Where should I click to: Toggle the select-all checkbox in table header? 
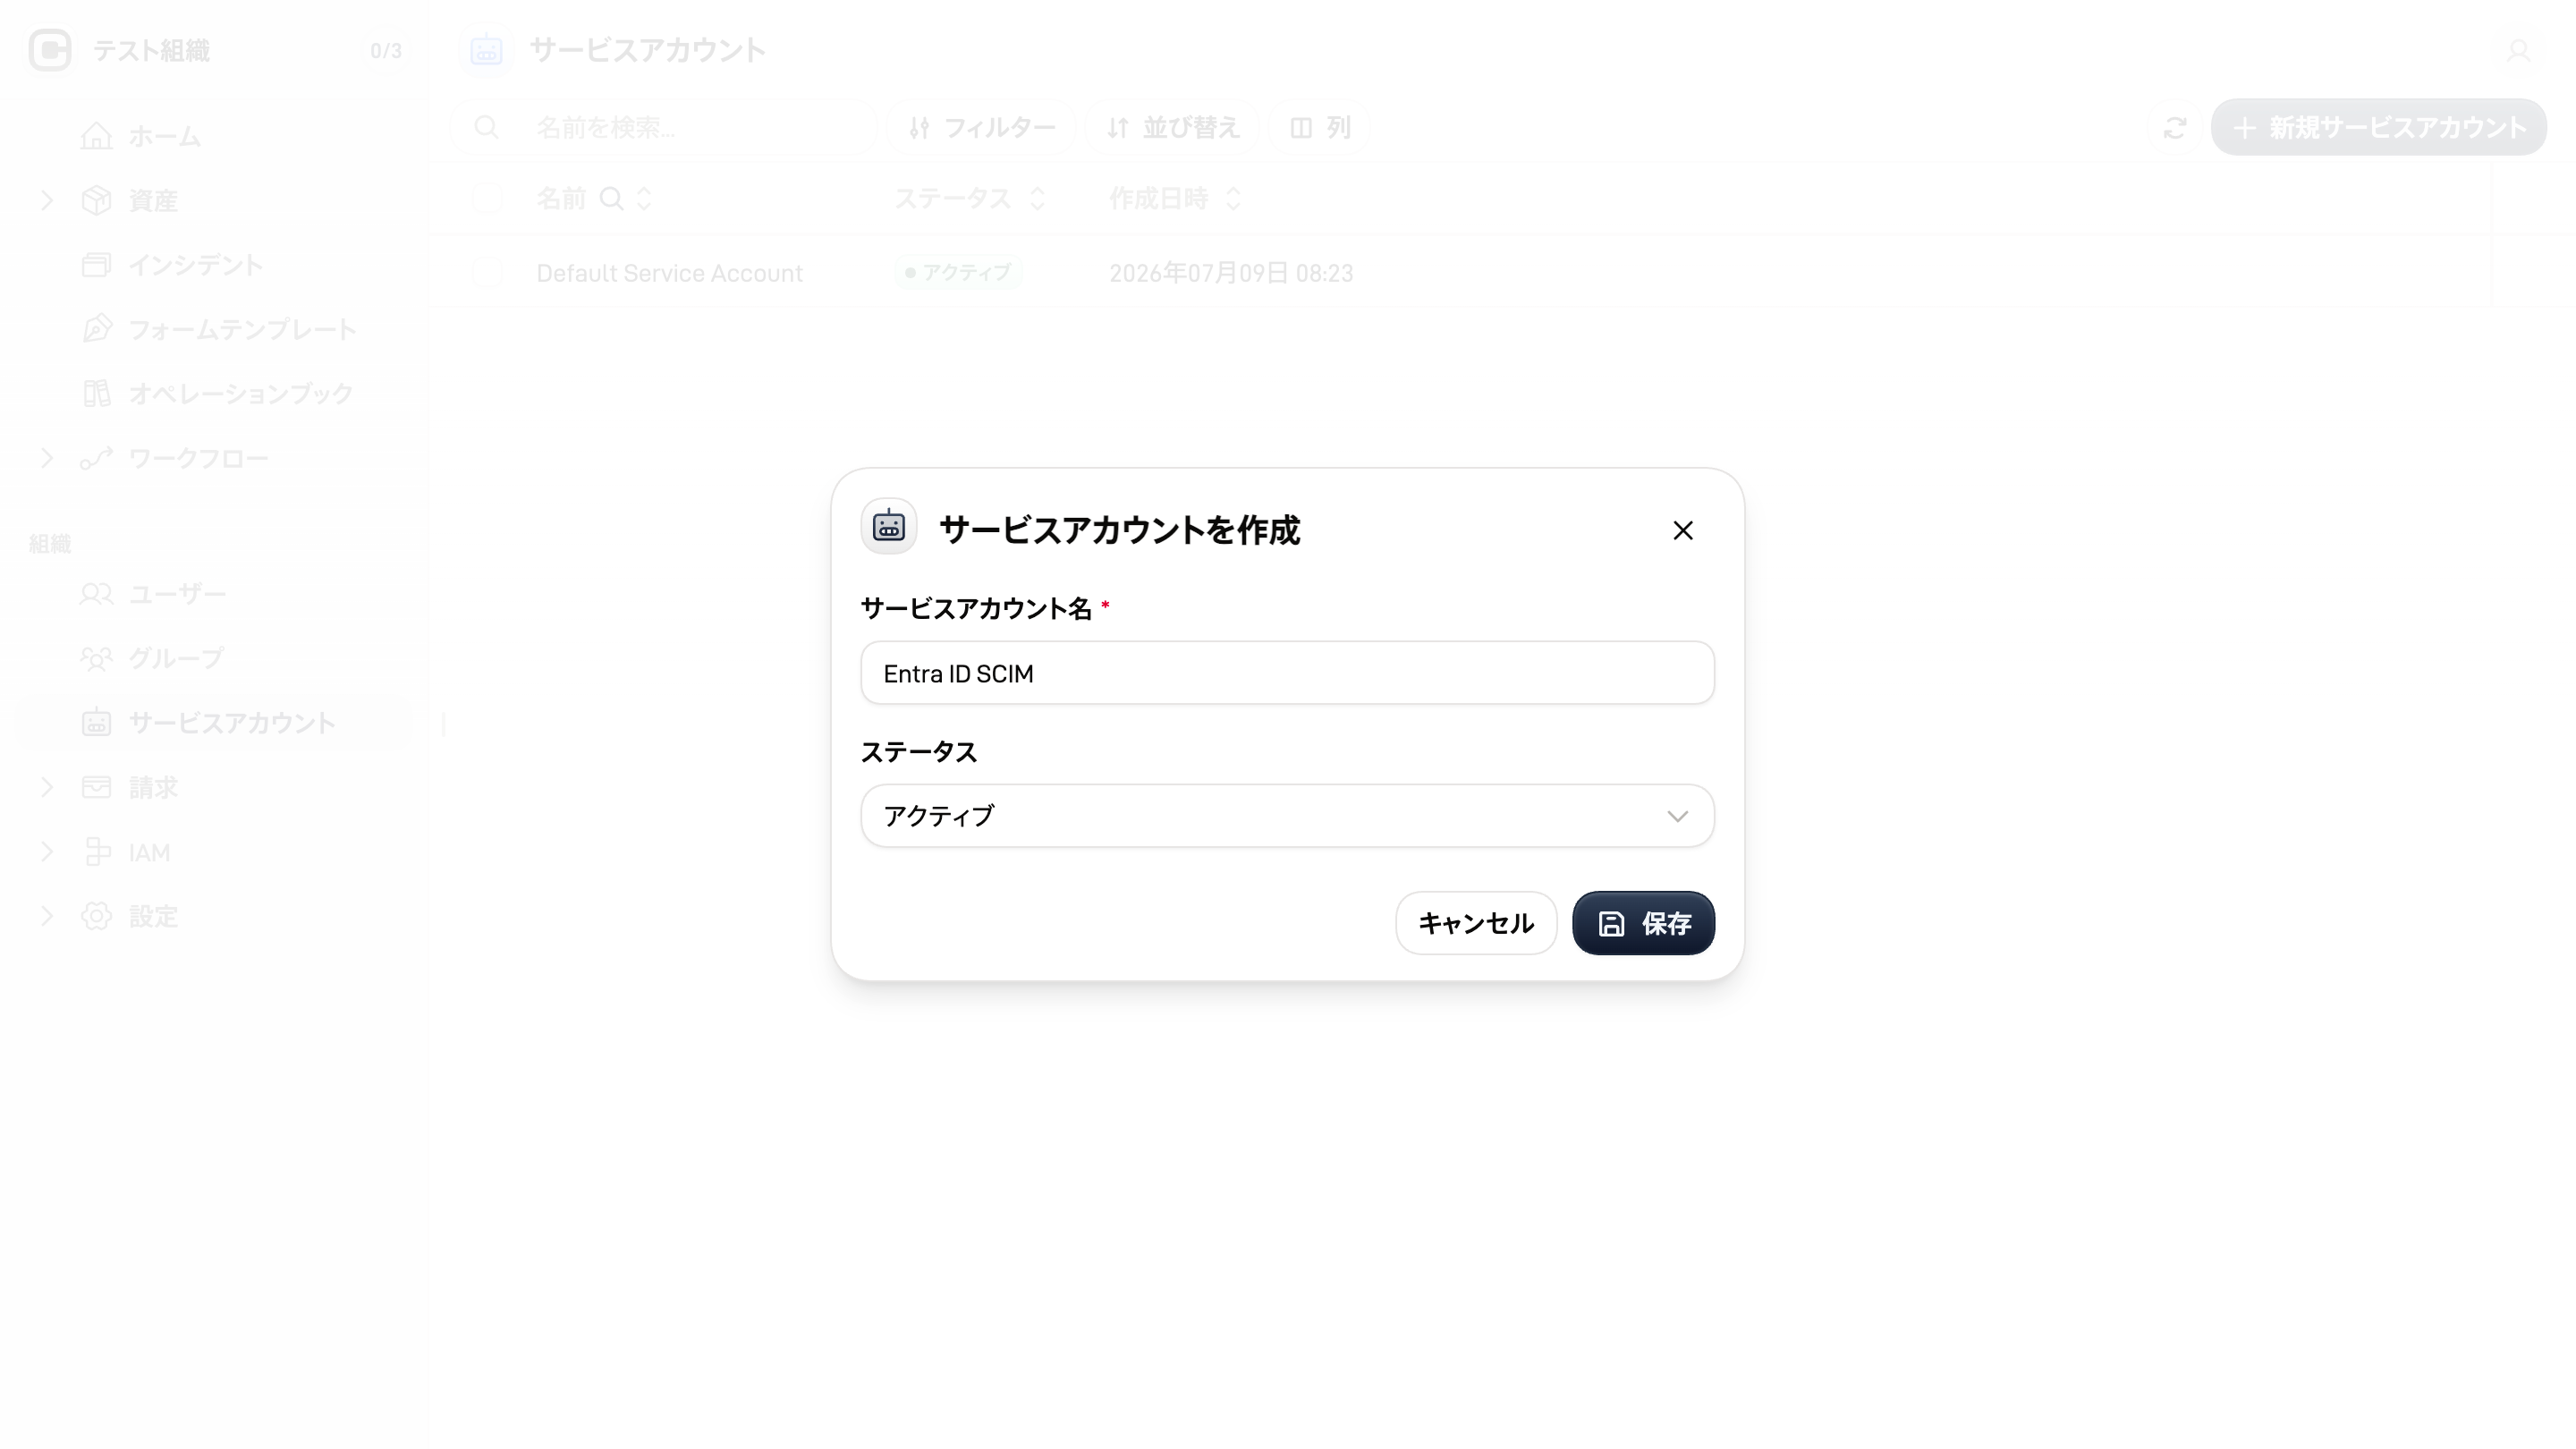pyautogui.click(x=487, y=198)
